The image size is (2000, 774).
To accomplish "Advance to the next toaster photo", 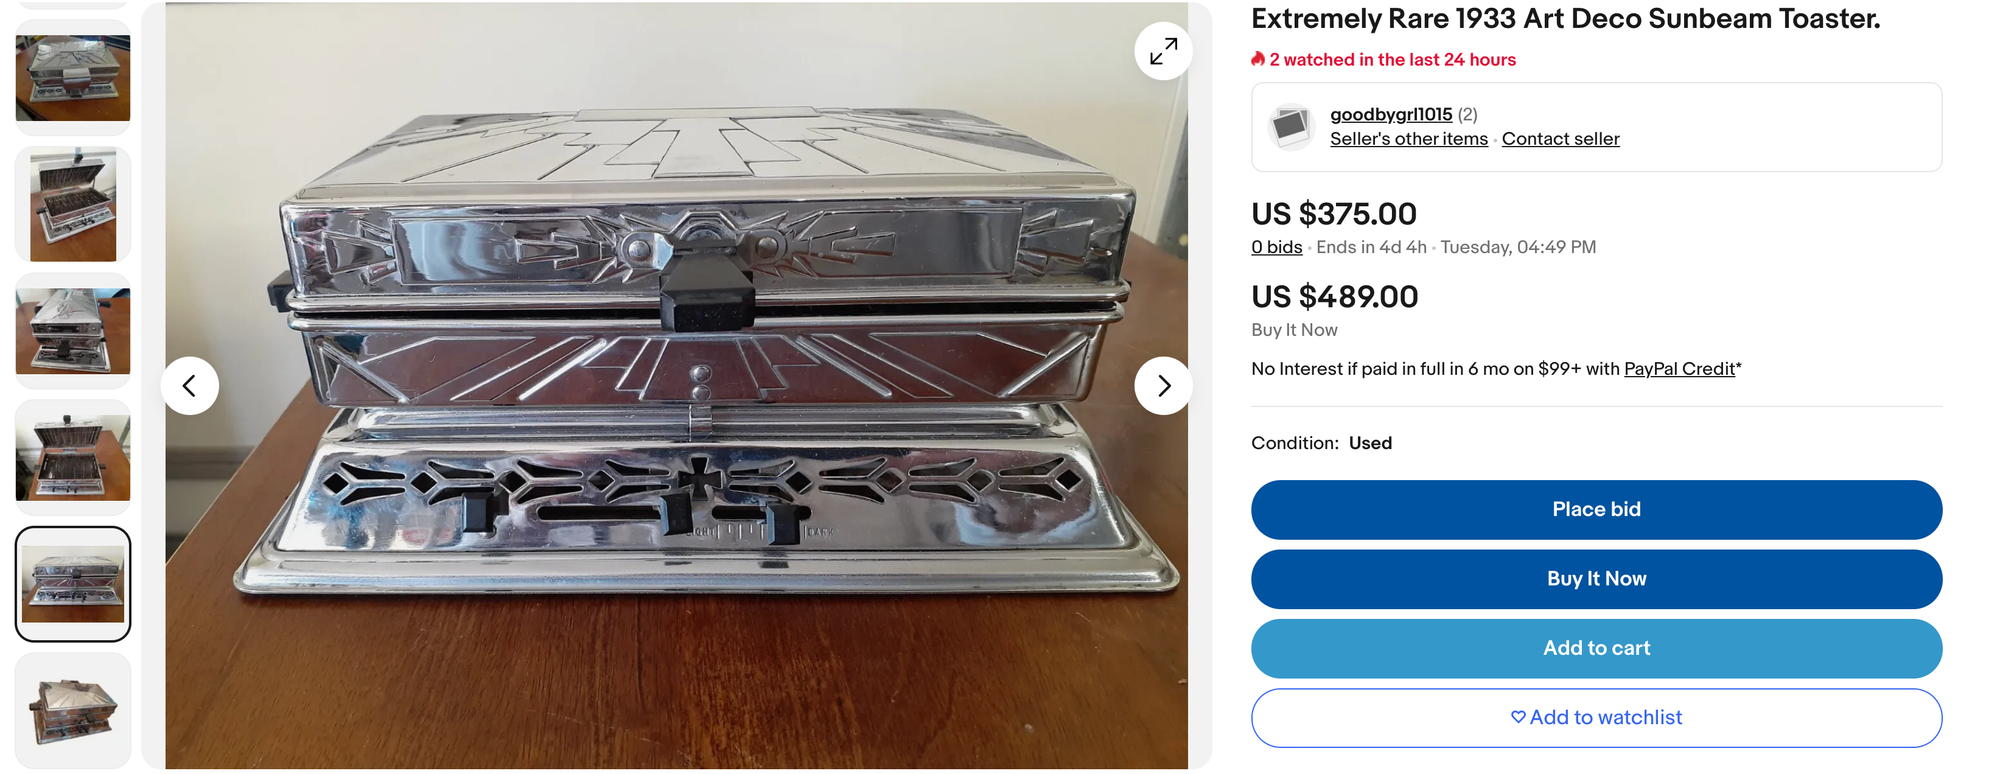I will [x=1163, y=386].
